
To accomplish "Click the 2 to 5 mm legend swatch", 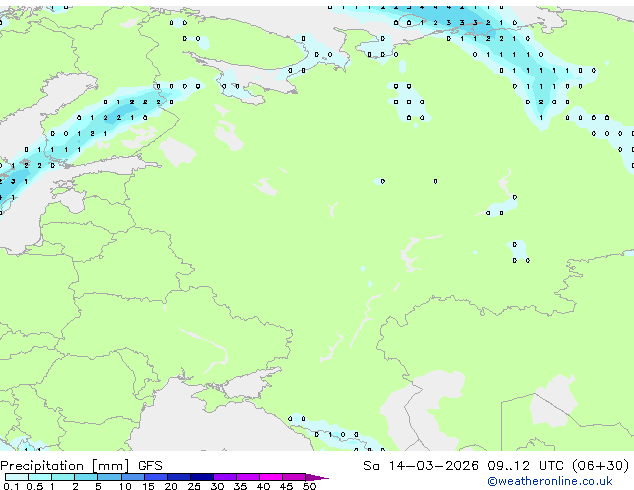I will click(x=86, y=477).
